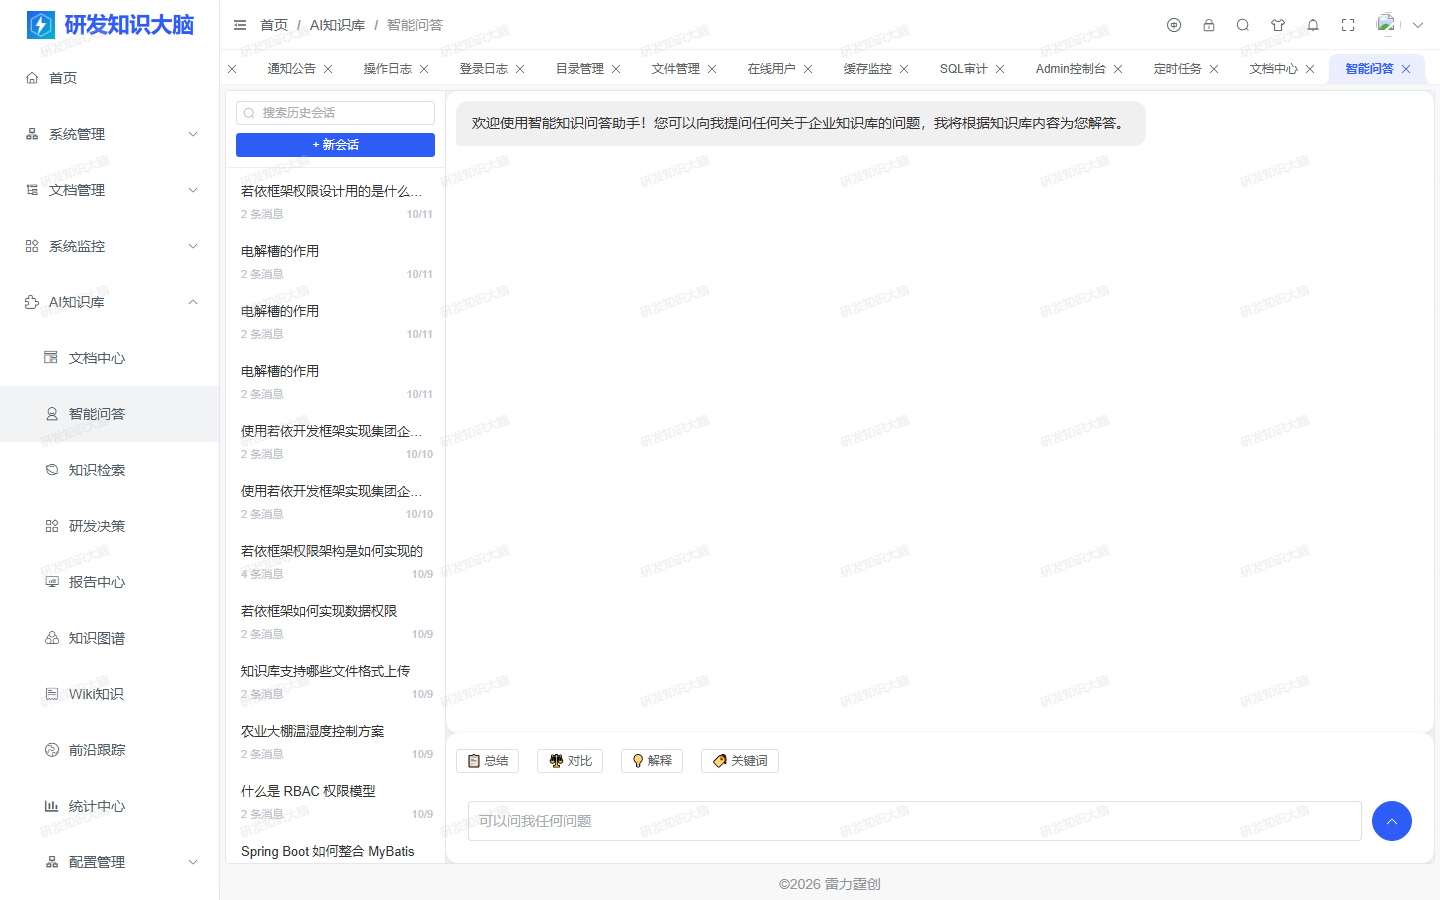Open the theme shirt icon

tap(1278, 25)
